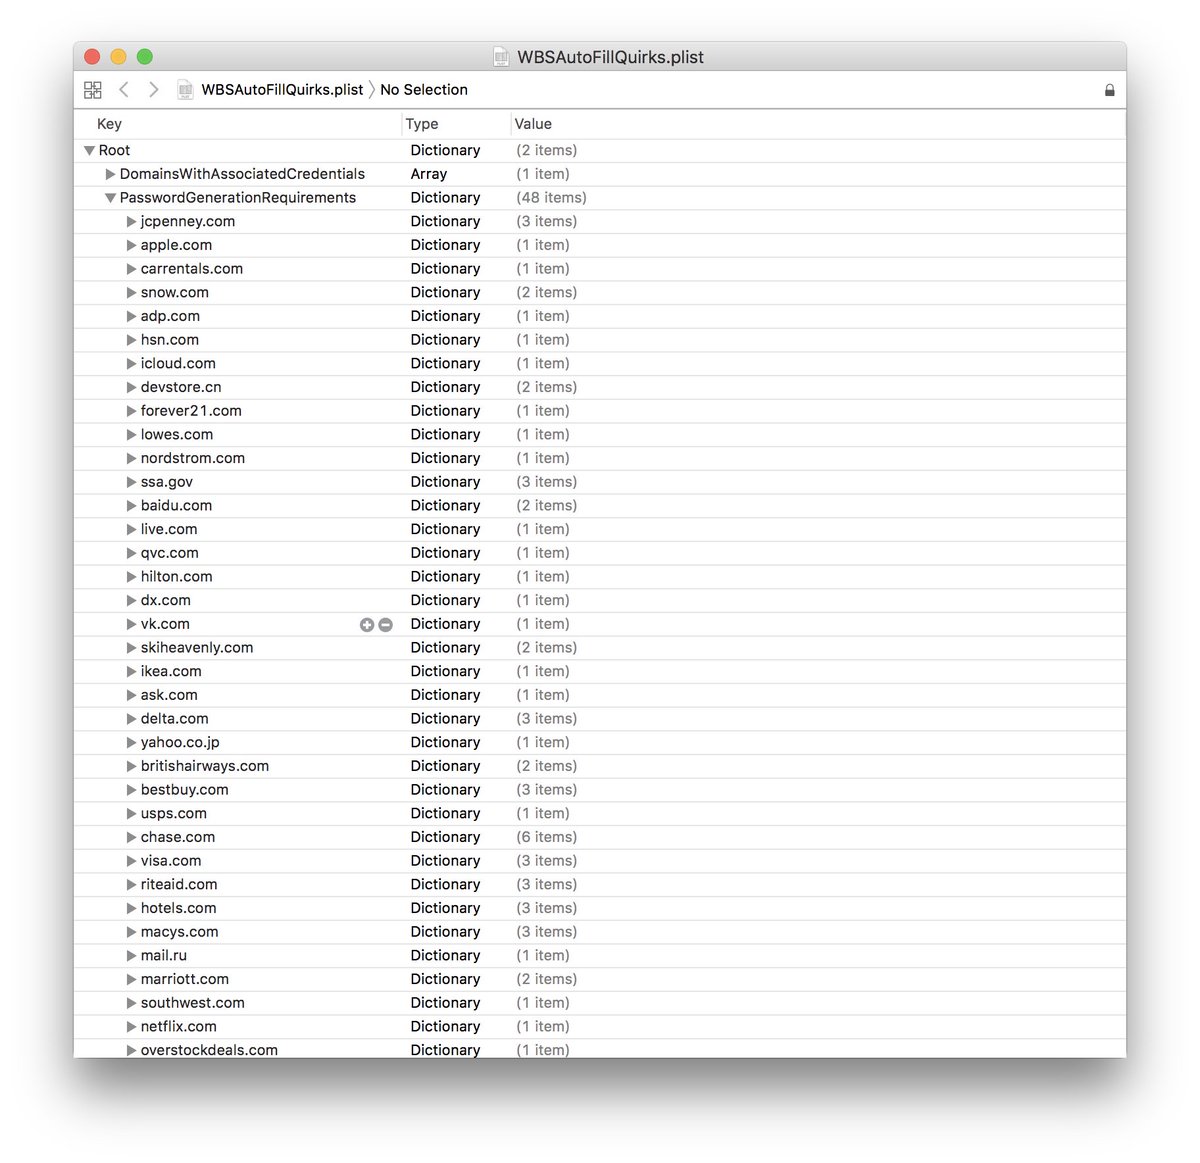1200x1163 pixels.
Task: Collapse the Root disclosure triangle
Action: (x=89, y=151)
